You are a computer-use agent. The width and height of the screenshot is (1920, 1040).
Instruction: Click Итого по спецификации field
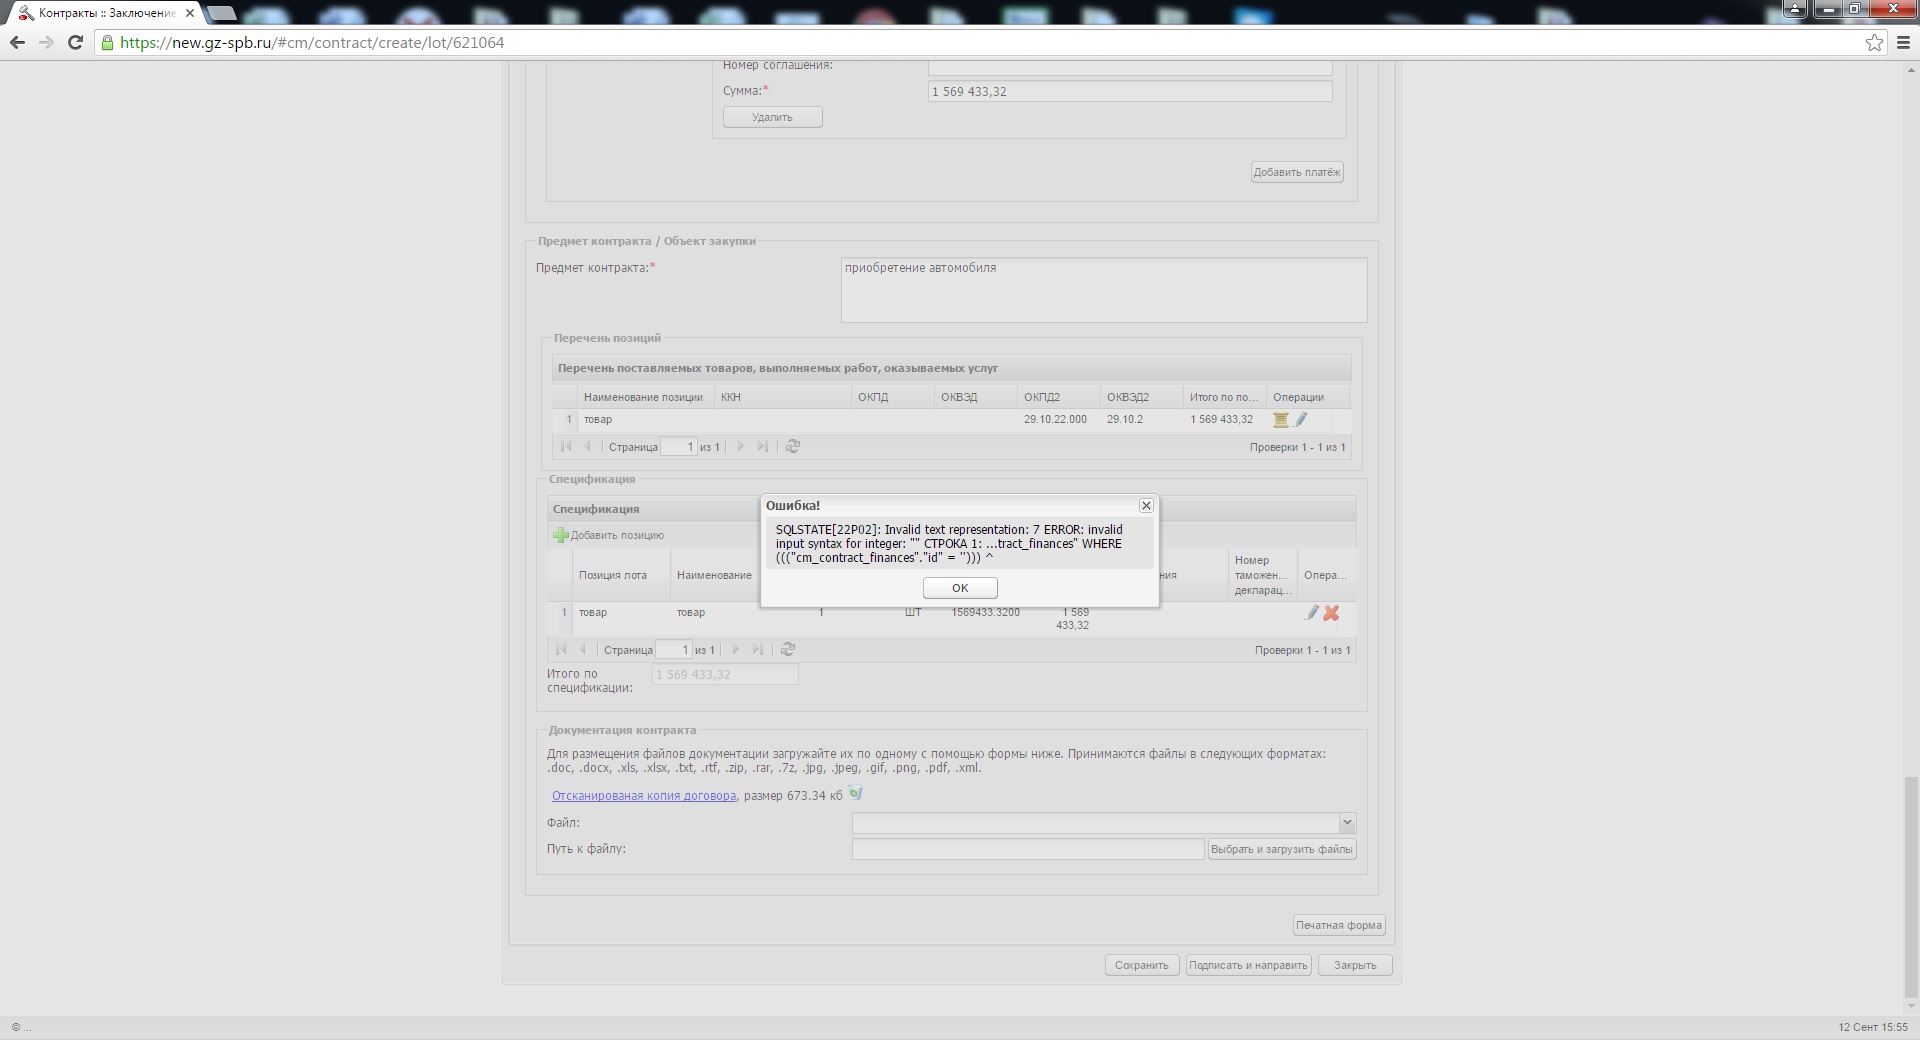point(725,675)
